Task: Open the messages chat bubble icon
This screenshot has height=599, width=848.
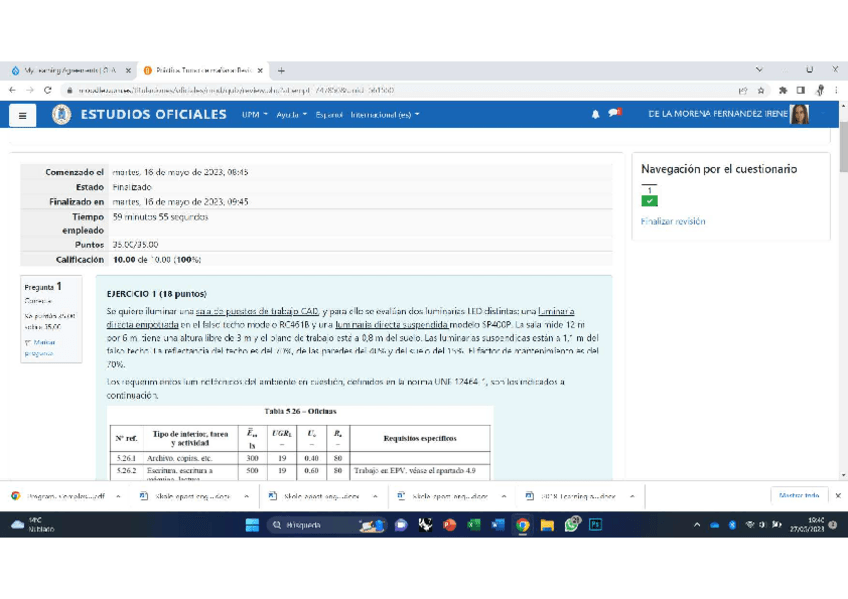Action: coord(614,113)
